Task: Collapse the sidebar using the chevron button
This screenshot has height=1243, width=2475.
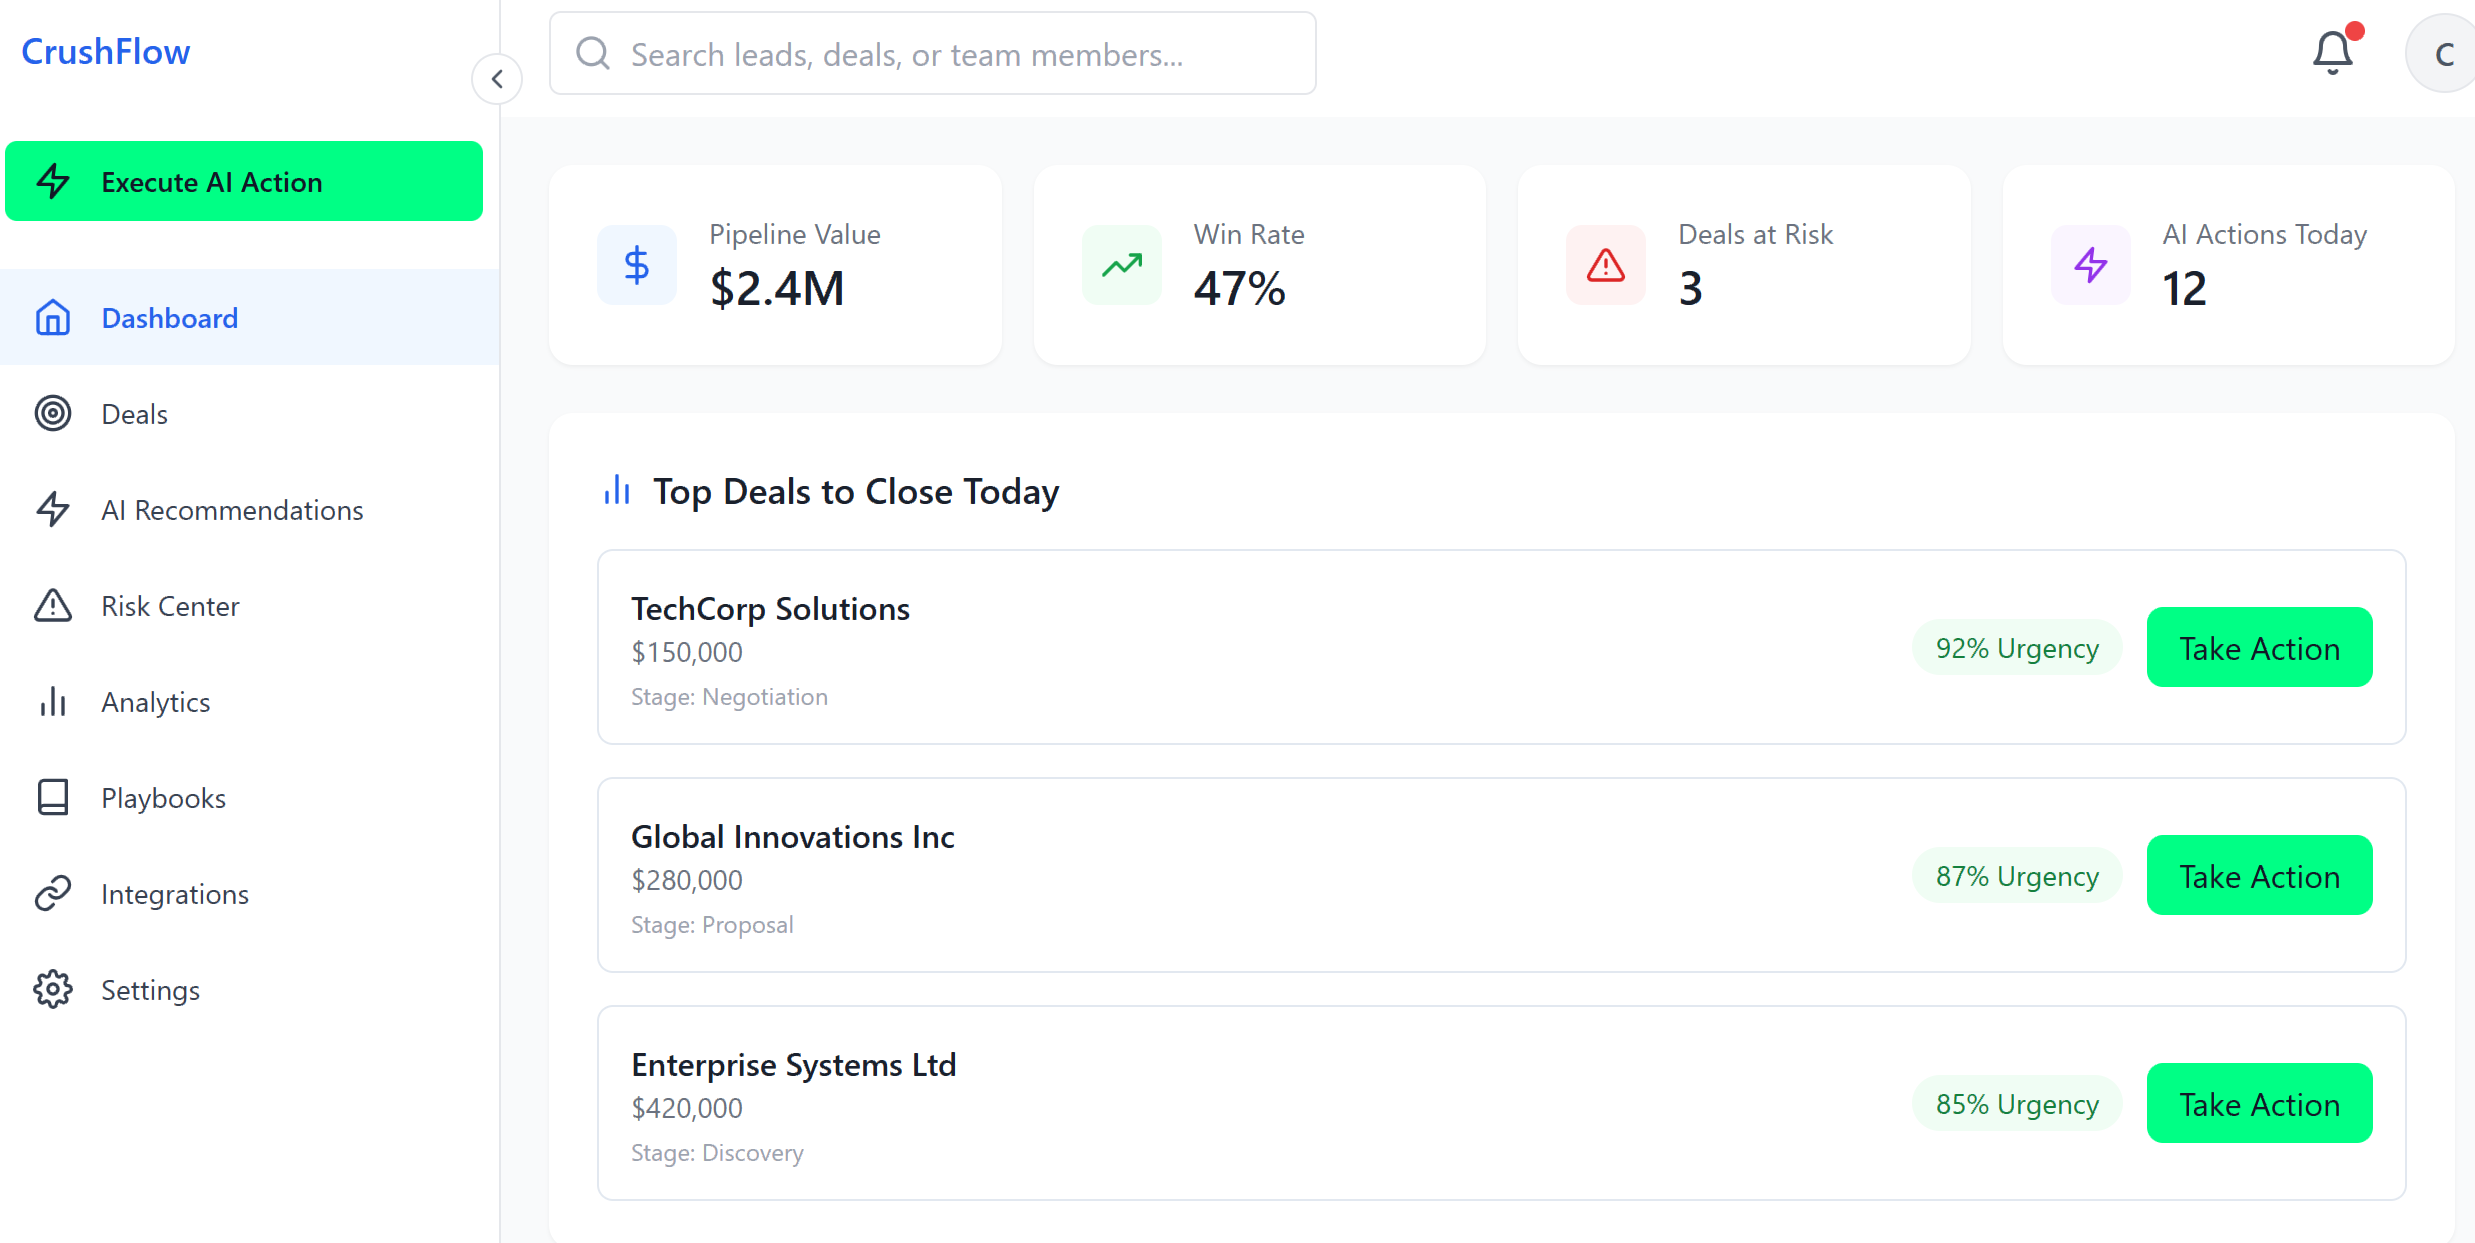Action: pyautogui.click(x=497, y=78)
